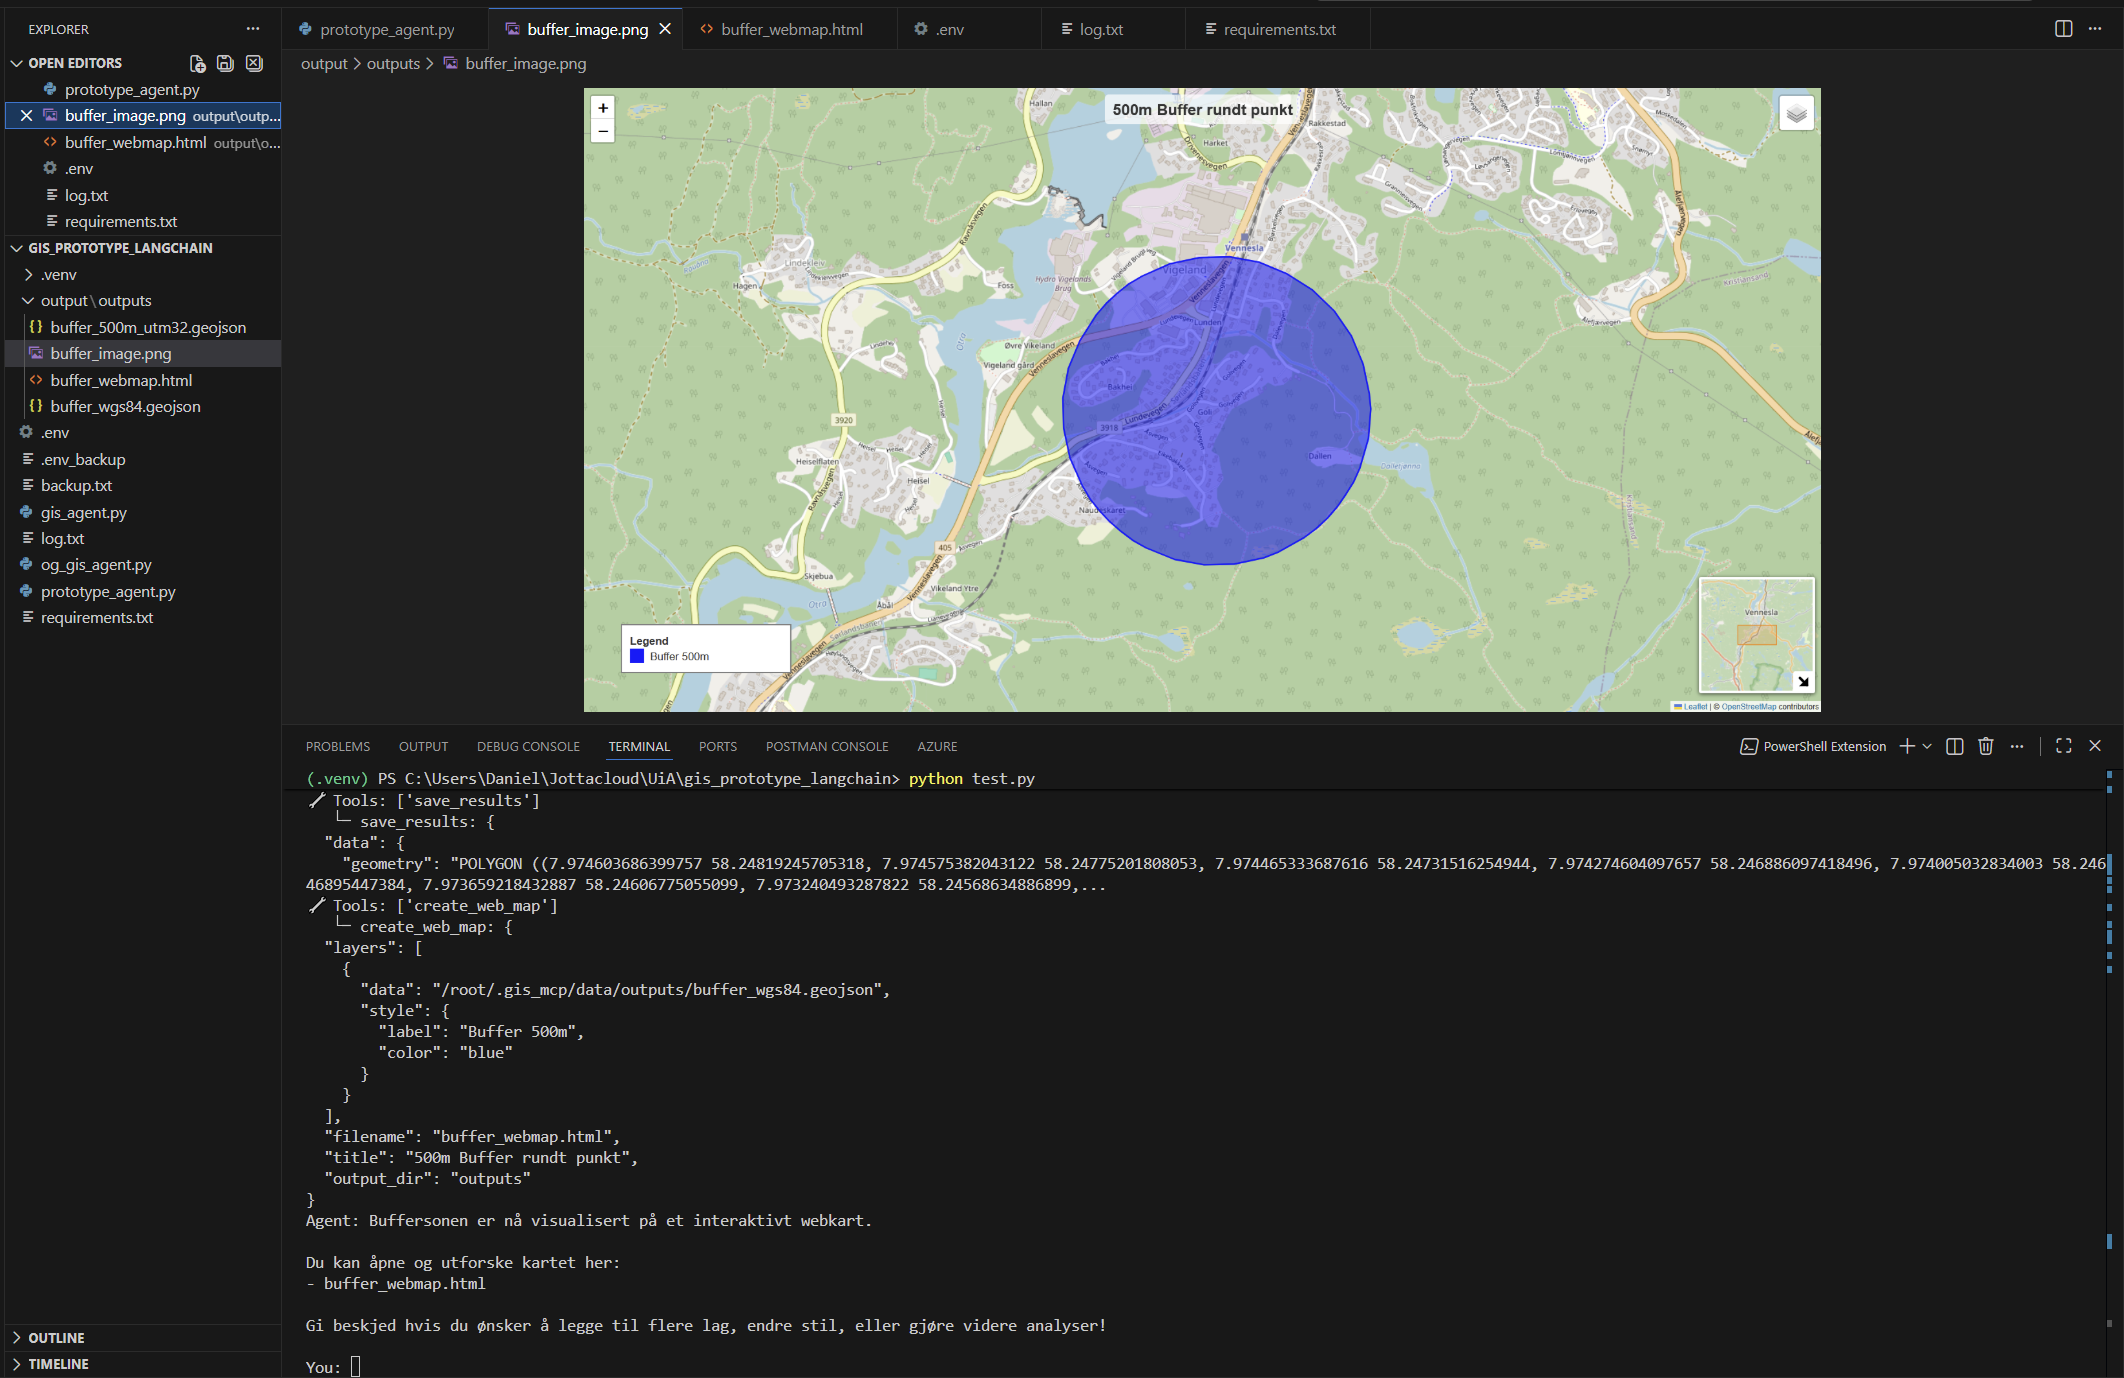
Task: Close the buffer_image.png editor tab
Action: pyautogui.click(x=665, y=29)
